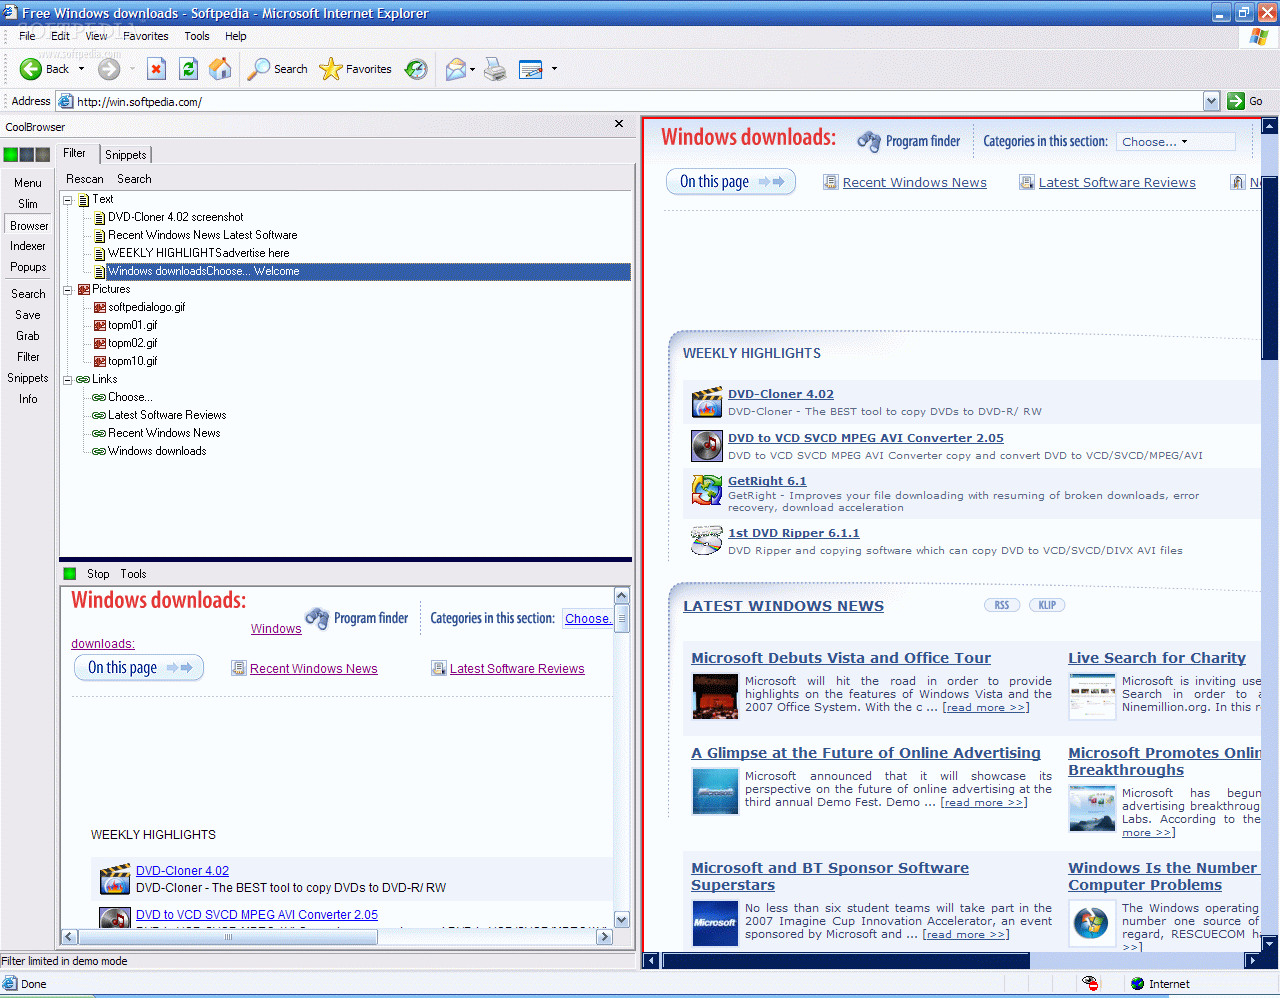
Task: Click the preview pane horizontal scrollbar thumb
Action: click(x=228, y=937)
